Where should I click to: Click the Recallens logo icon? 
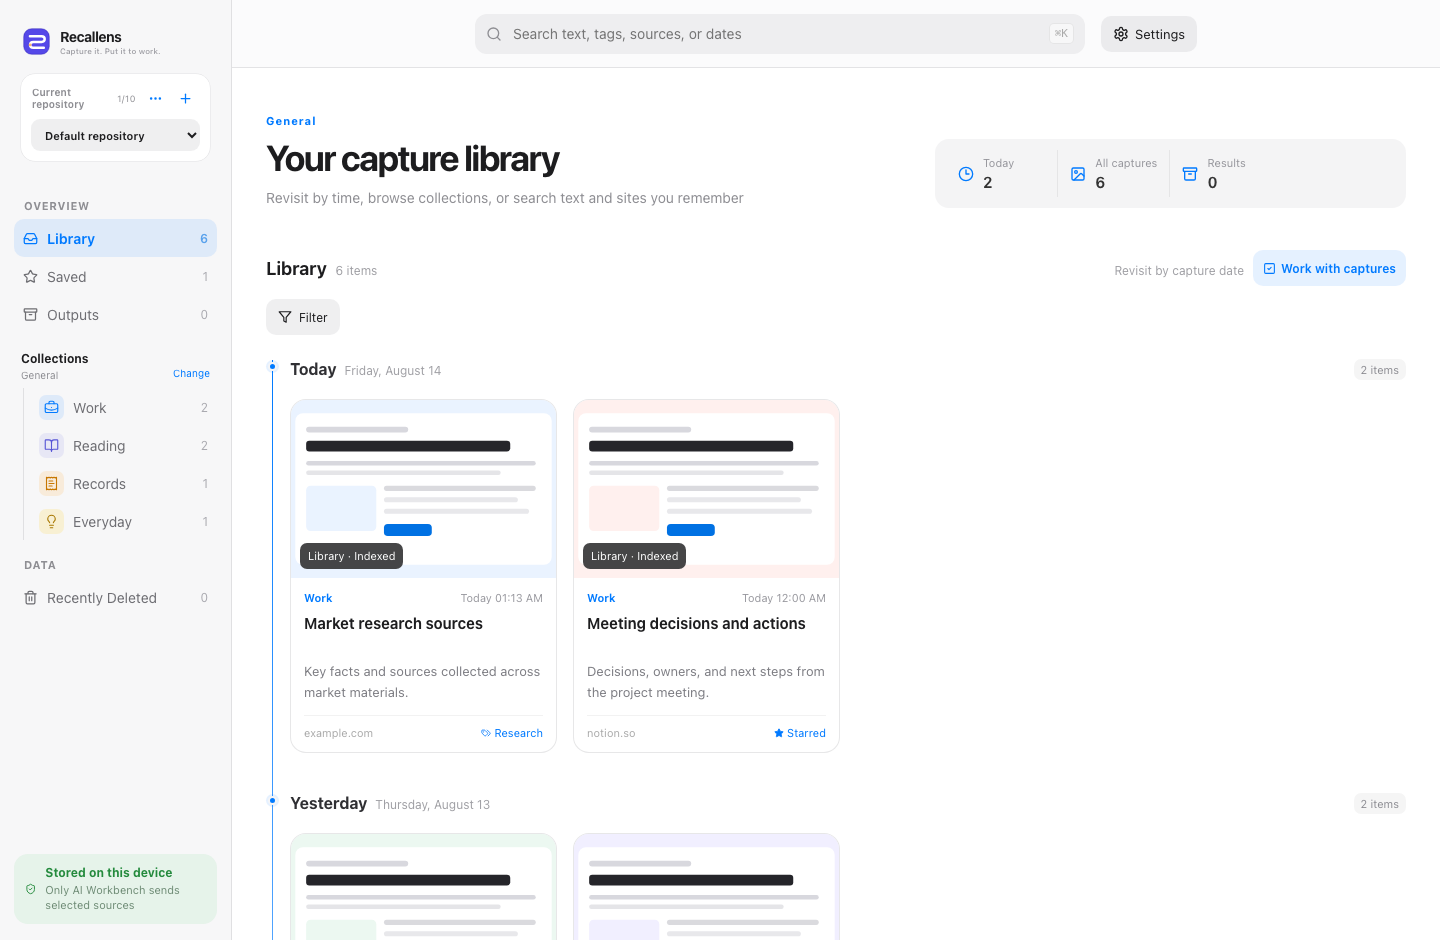coord(36,41)
